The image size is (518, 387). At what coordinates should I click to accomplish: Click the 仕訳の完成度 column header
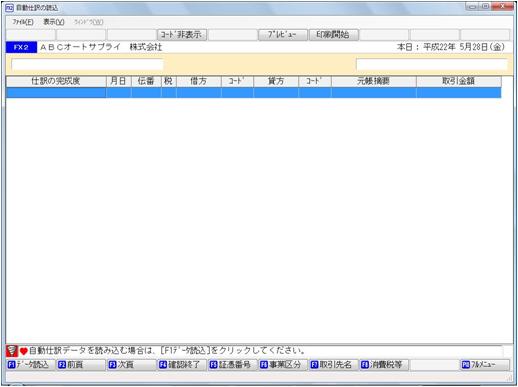[x=56, y=81]
